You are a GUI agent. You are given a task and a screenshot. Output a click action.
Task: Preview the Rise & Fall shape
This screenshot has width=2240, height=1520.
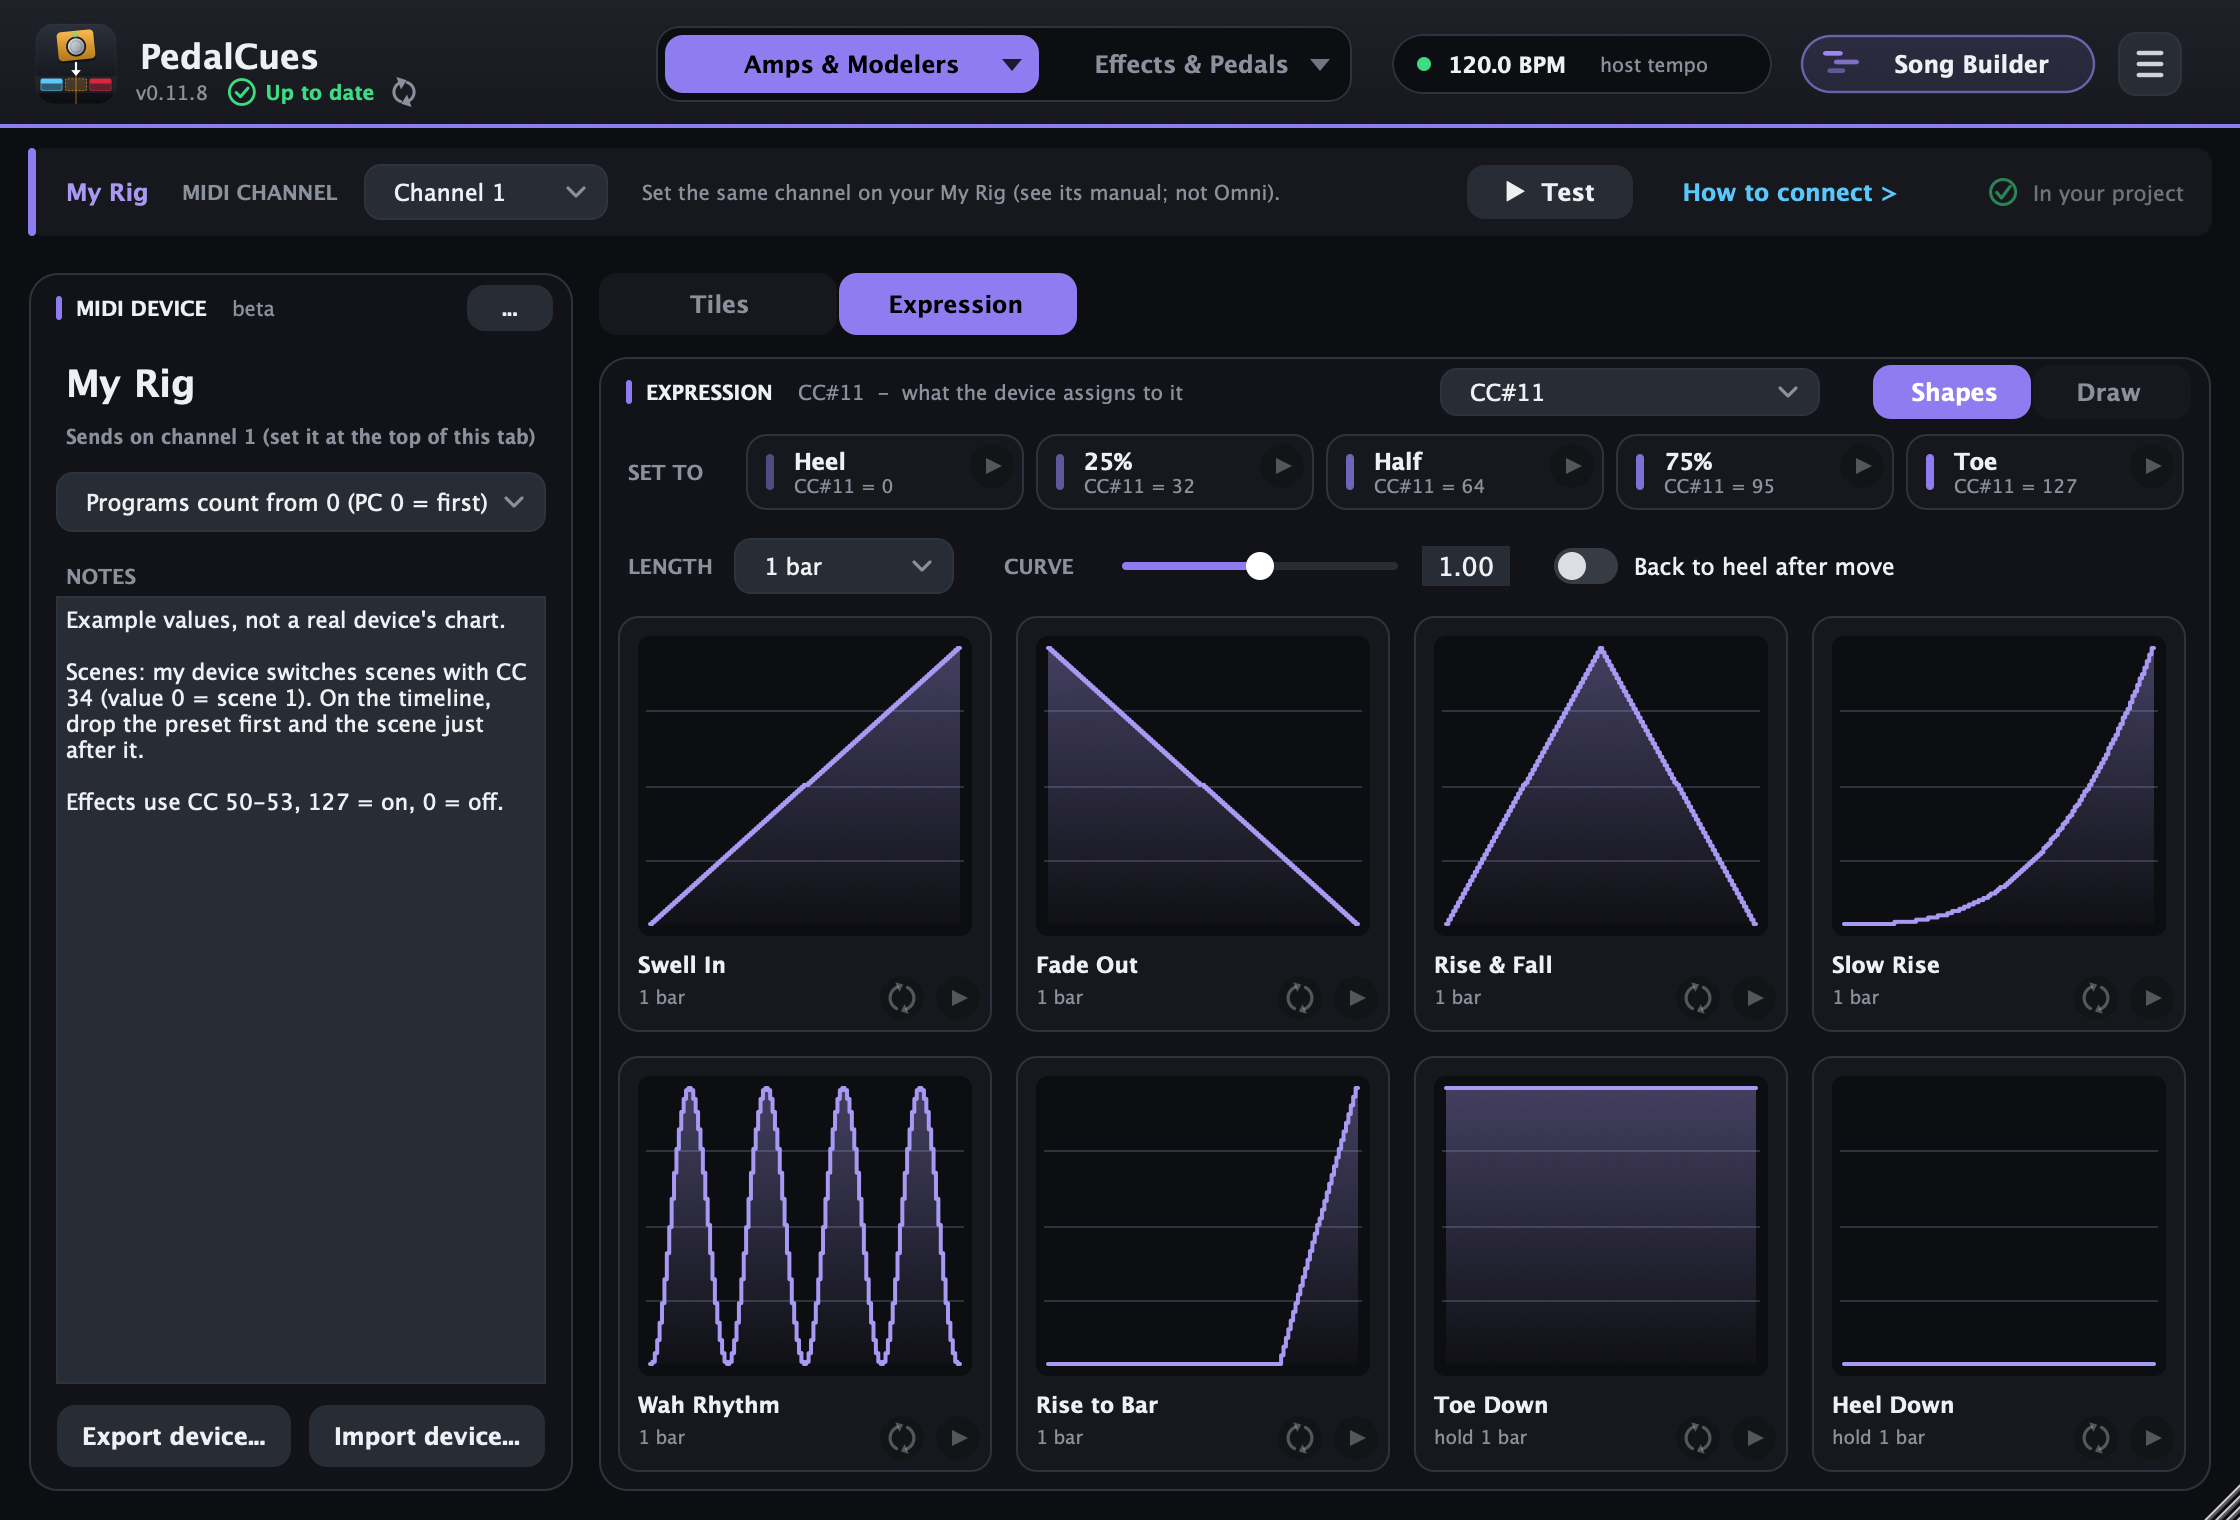point(1755,997)
